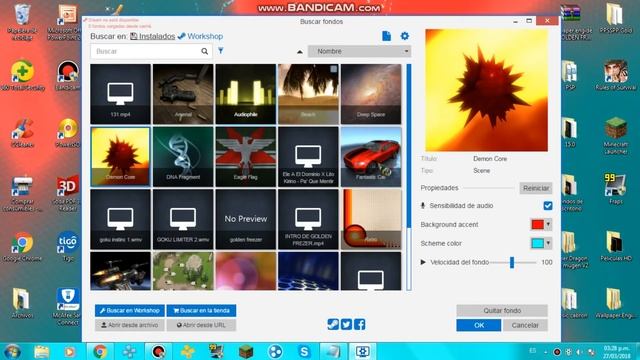The image size is (640, 360).
Task: Click the search magnifier icon
Action: (x=204, y=51)
